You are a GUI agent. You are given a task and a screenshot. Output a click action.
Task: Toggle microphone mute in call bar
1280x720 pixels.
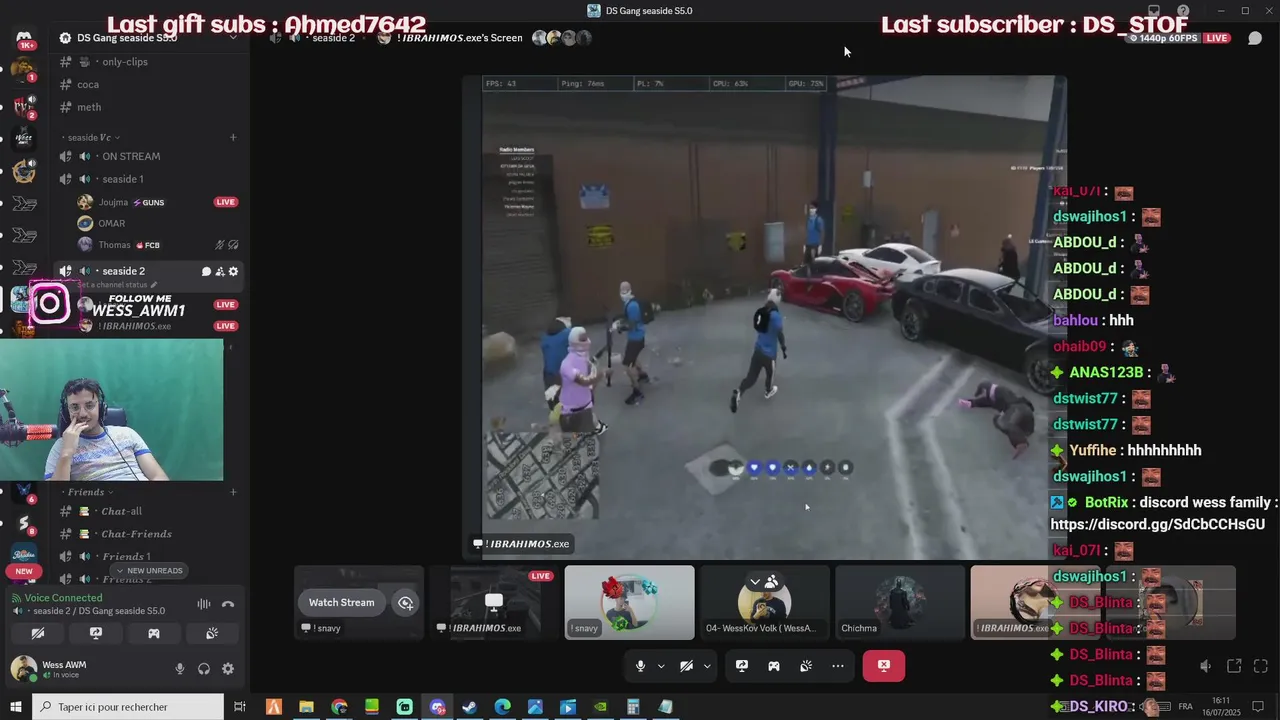coord(641,666)
